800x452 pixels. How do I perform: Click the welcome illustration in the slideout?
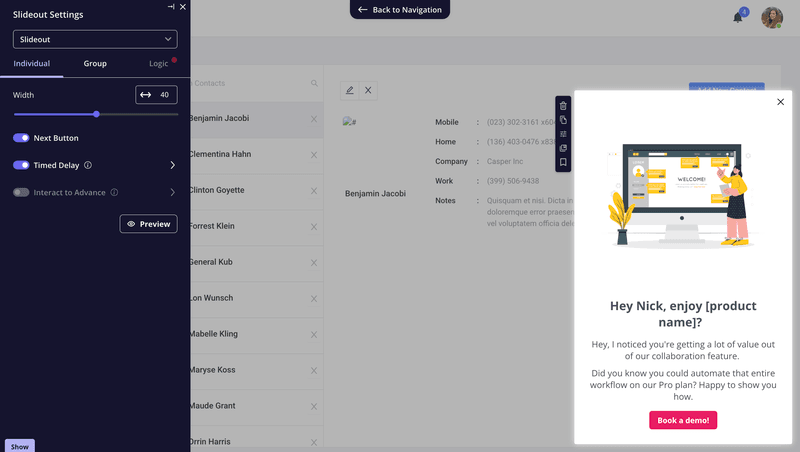683,195
